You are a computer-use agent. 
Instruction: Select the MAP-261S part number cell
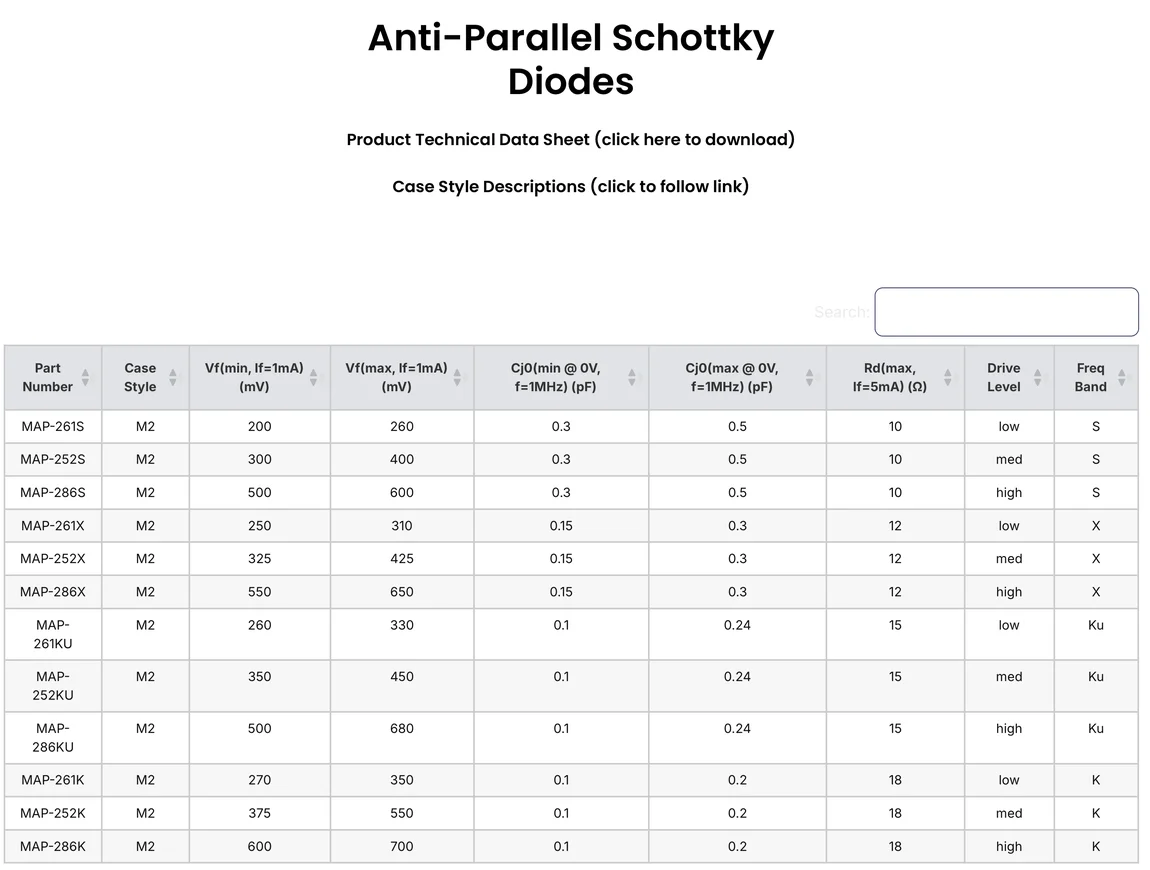click(53, 426)
